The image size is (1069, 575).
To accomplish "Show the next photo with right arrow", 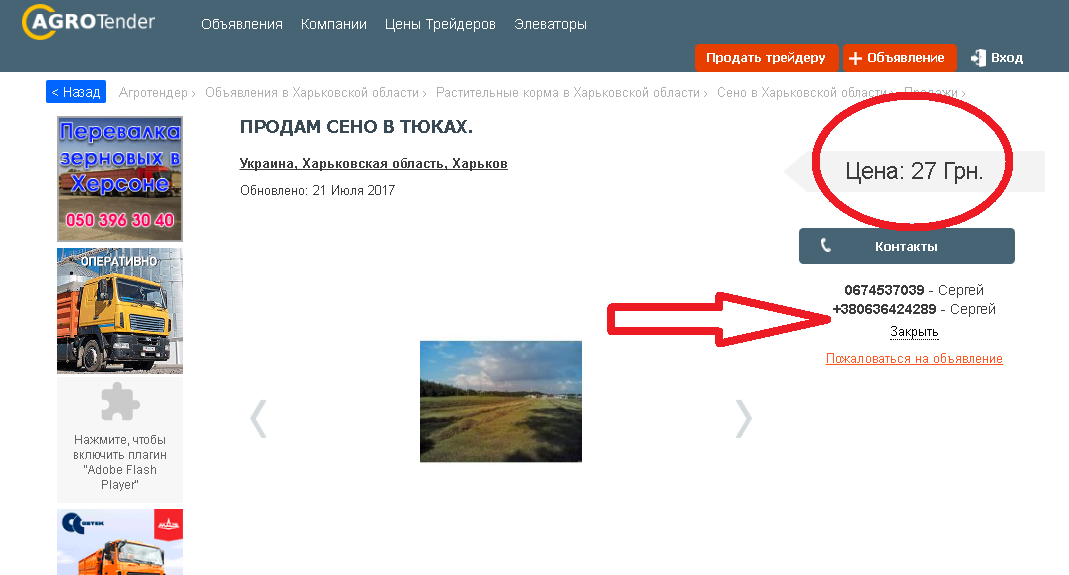I will tap(744, 418).
